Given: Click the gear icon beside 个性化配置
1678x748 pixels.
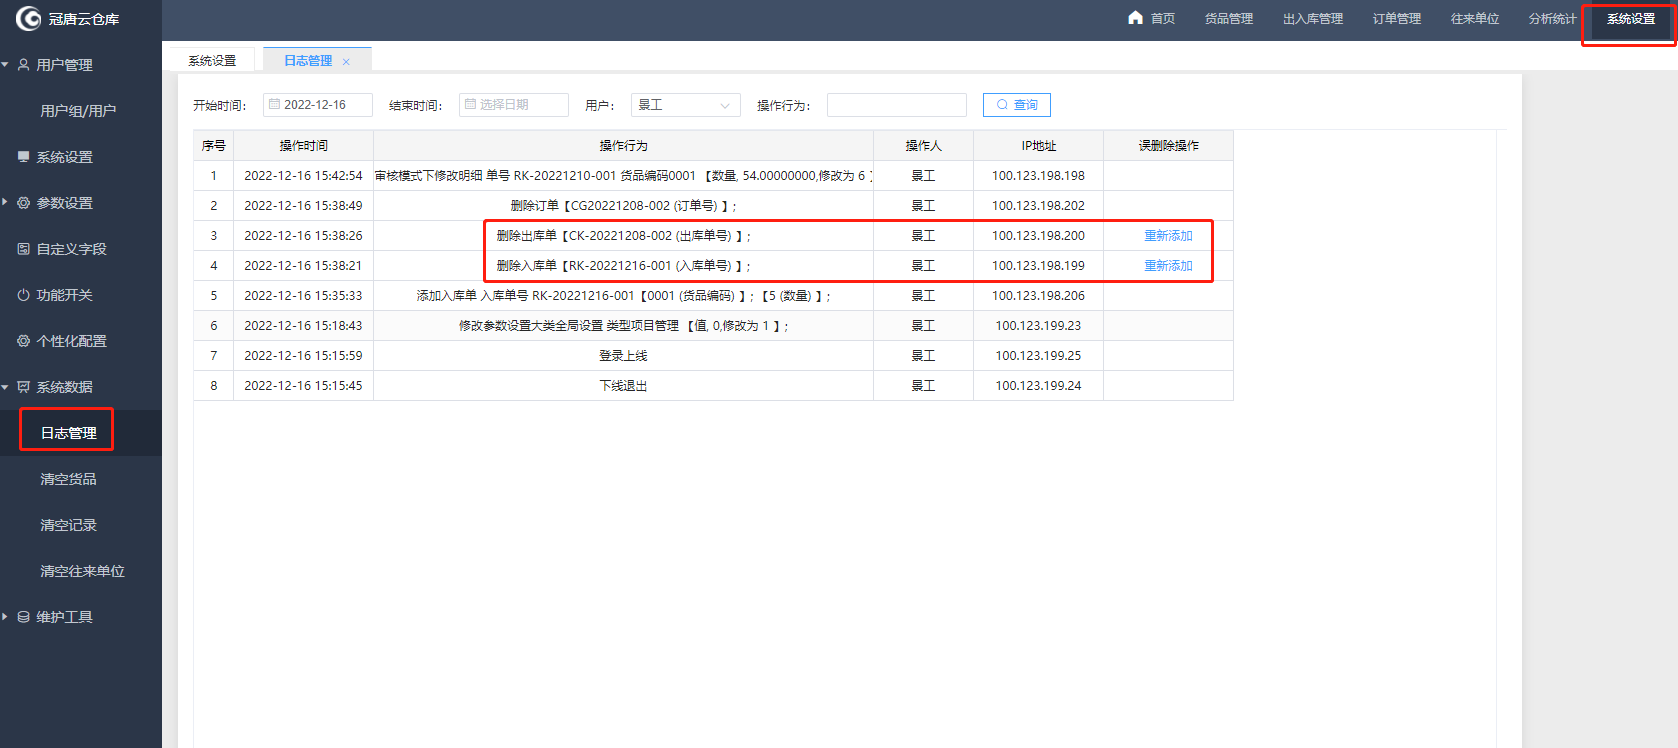Looking at the screenshot, I should pyautogui.click(x=23, y=340).
